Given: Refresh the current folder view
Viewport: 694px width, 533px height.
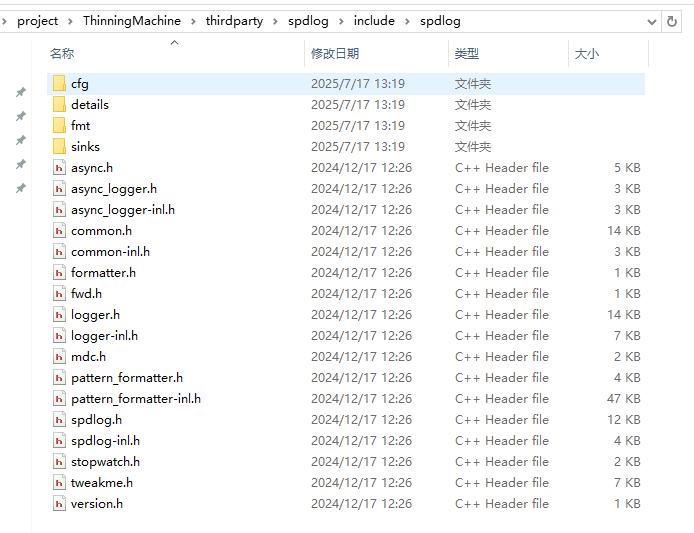Looking at the screenshot, I should [x=672, y=21].
